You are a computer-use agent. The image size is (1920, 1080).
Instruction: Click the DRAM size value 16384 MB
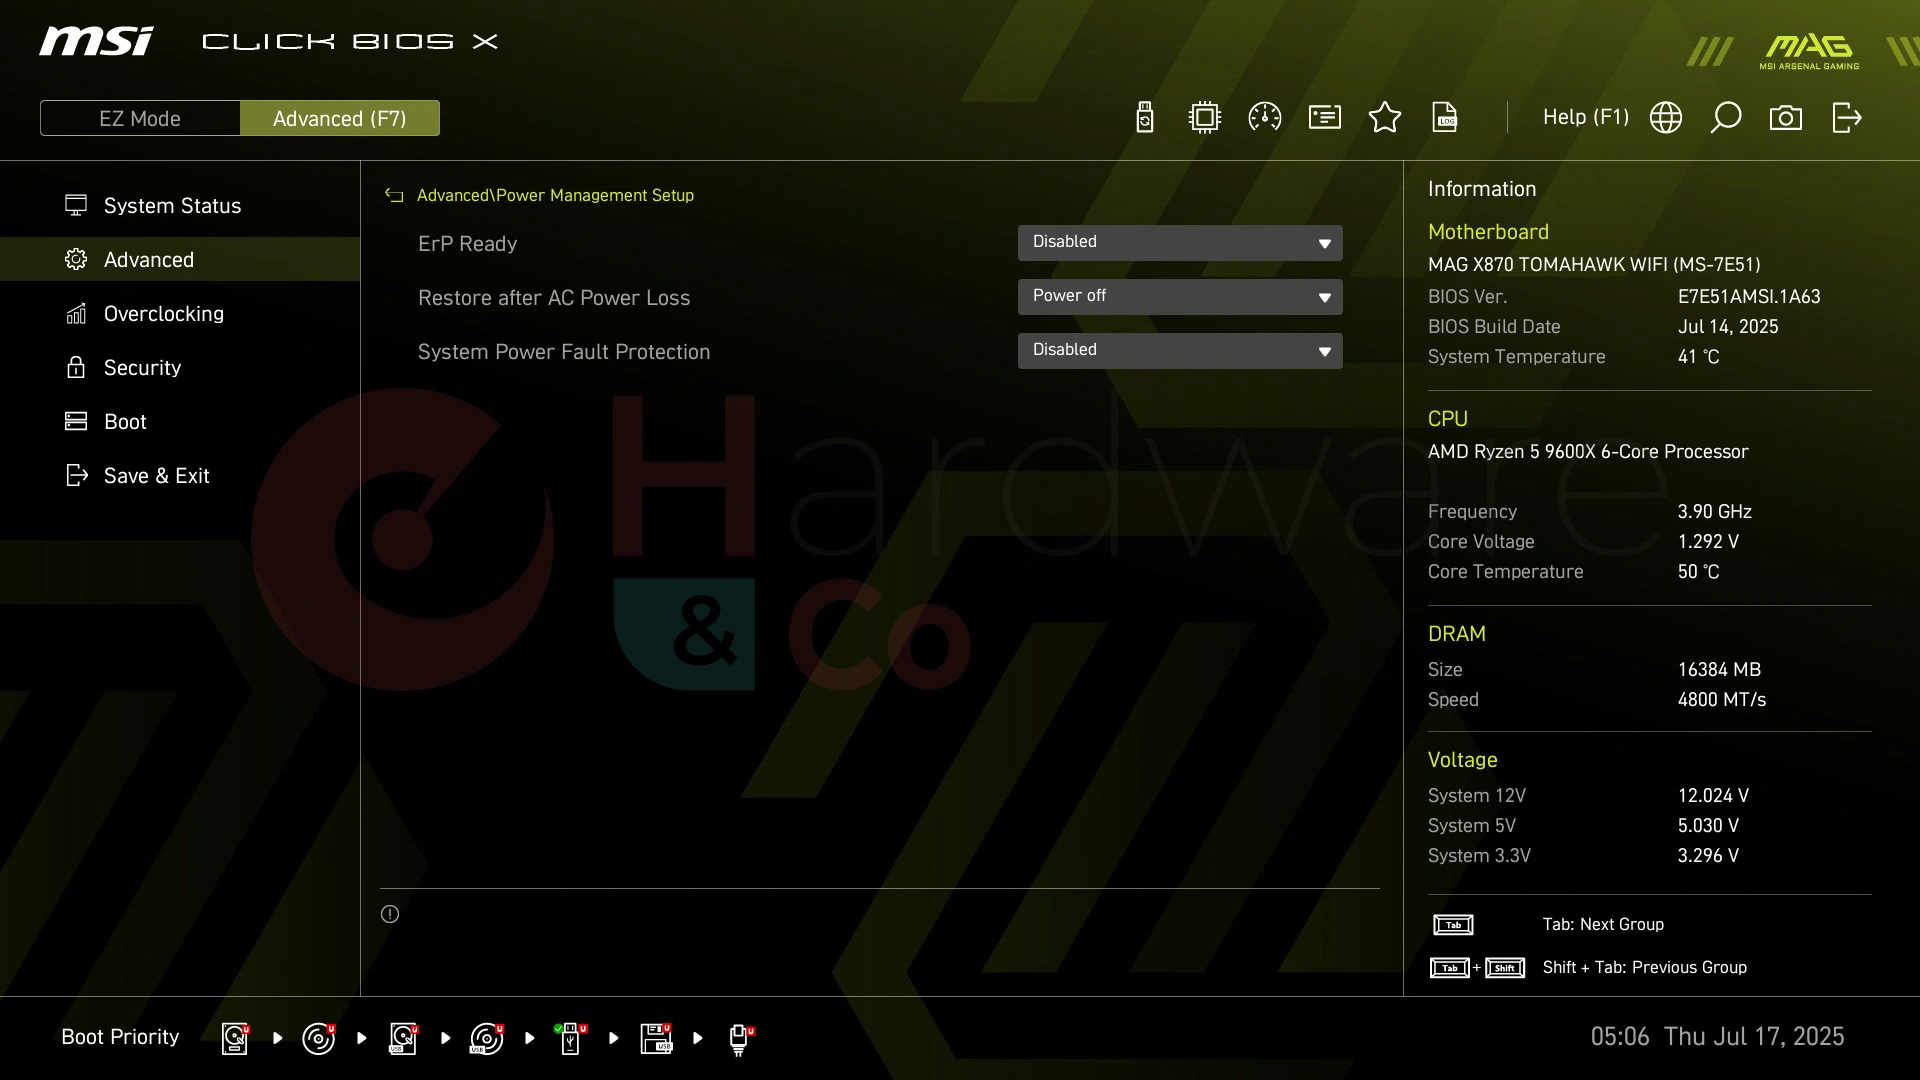pyautogui.click(x=1719, y=670)
